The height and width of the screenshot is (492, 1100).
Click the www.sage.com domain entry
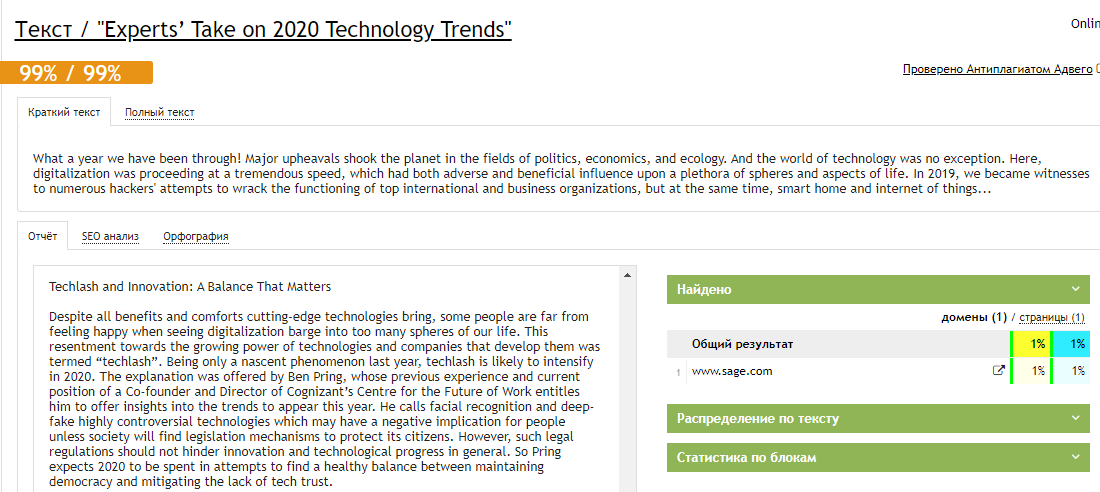[732, 371]
